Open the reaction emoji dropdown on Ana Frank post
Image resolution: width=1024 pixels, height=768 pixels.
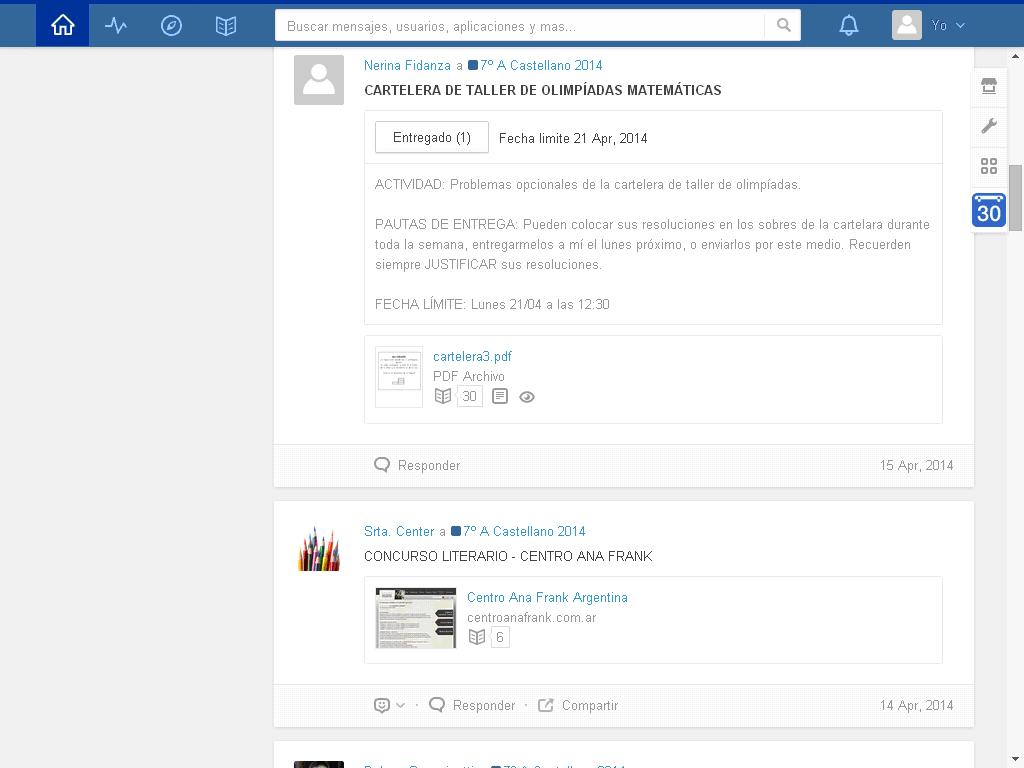(x=389, y=705)
